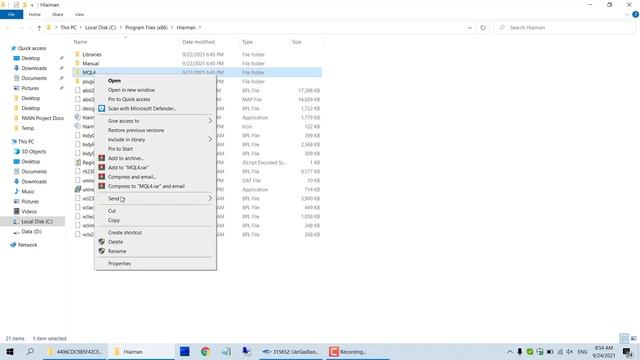Click the ENG language indicator

click(582, 351)
